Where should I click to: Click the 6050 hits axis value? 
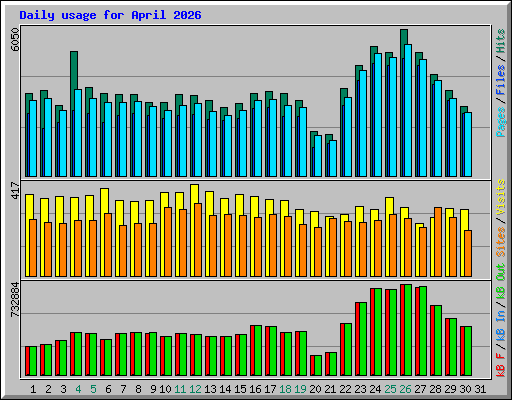(15, 40)
